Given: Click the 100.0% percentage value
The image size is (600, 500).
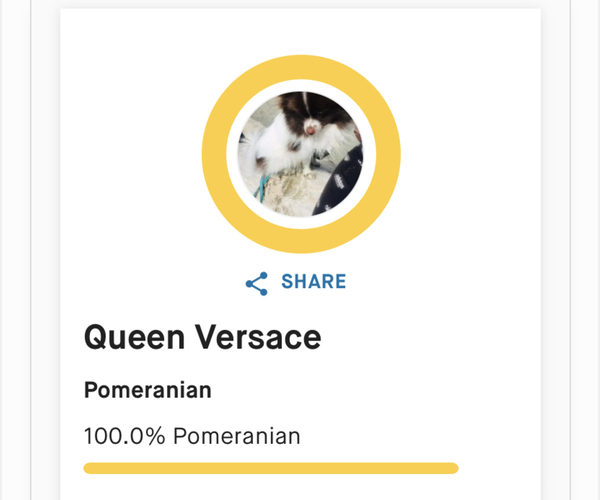Looking at the screenshot, I should coord(124,436).
